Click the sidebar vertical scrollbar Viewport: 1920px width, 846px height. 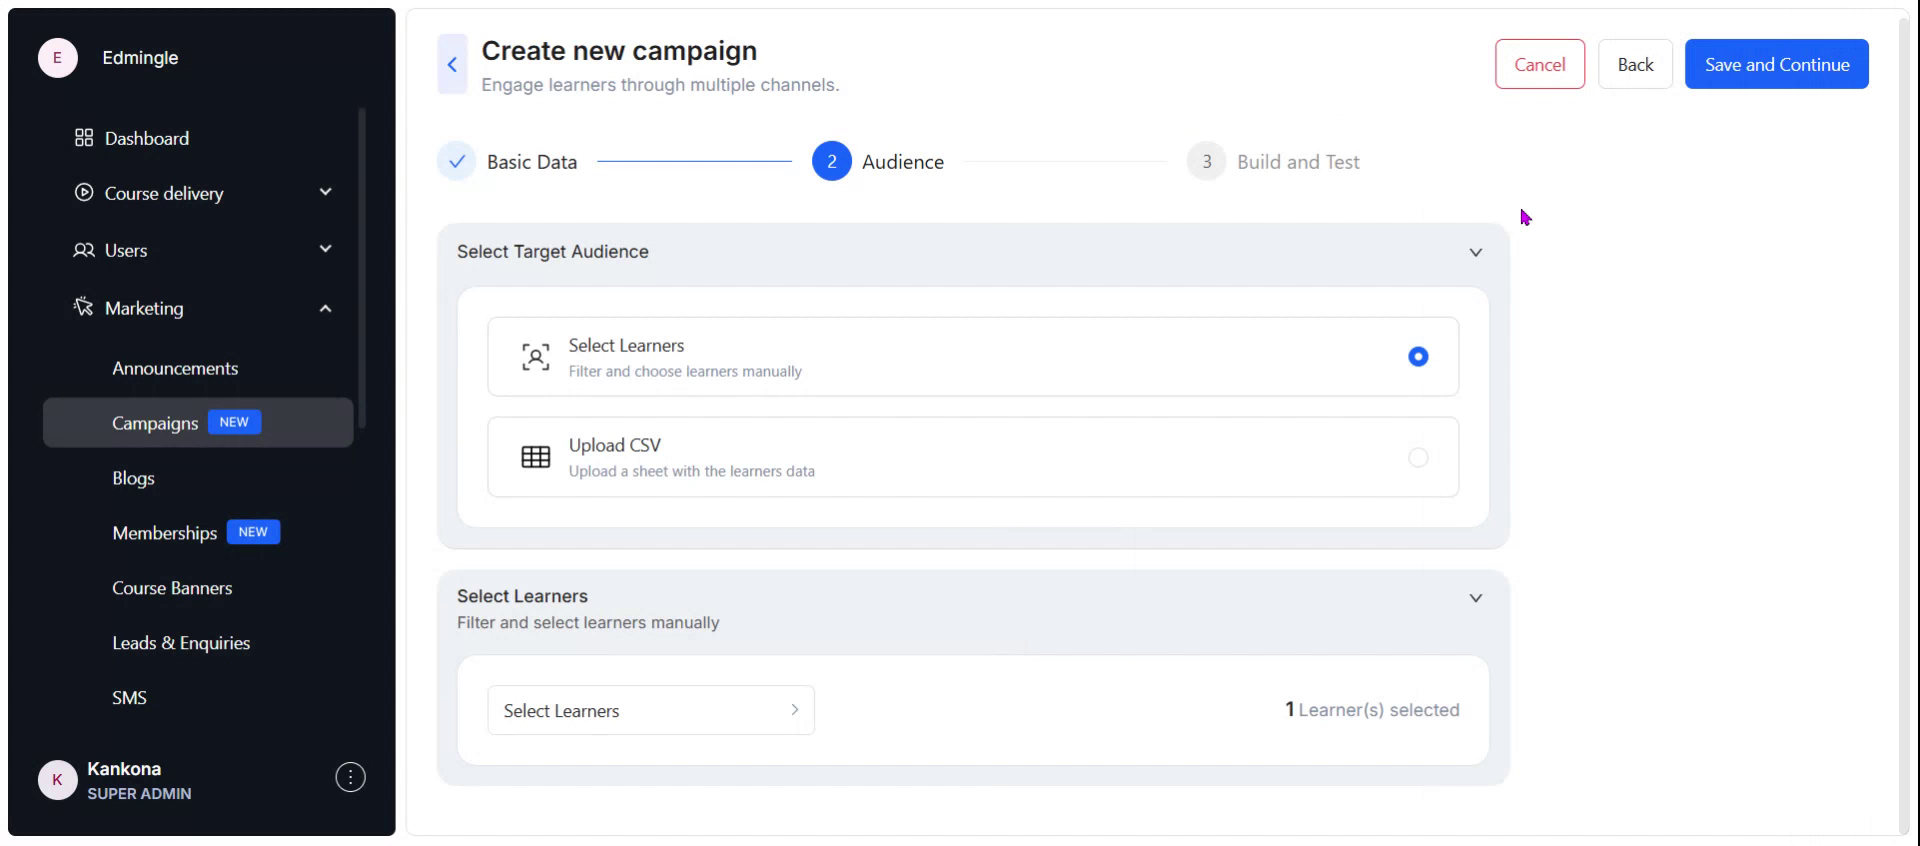[x=362, y=268]
